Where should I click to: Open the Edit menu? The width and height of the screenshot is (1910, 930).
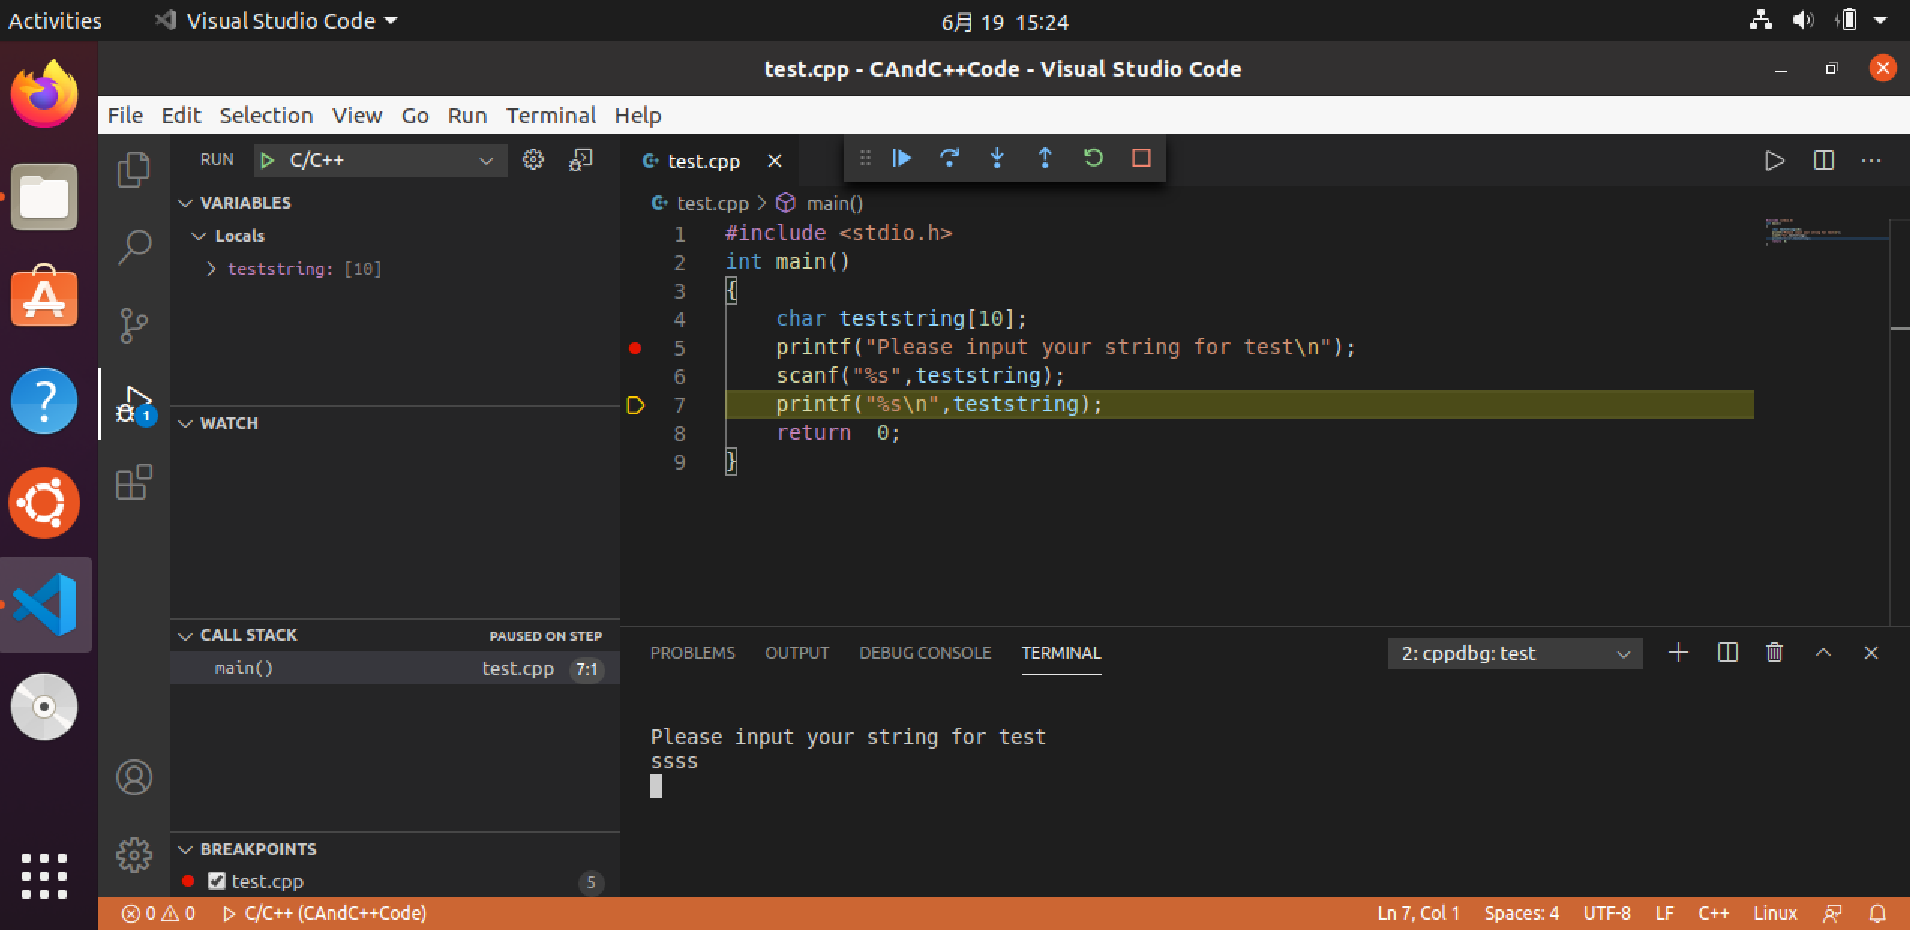coord(181,115)
